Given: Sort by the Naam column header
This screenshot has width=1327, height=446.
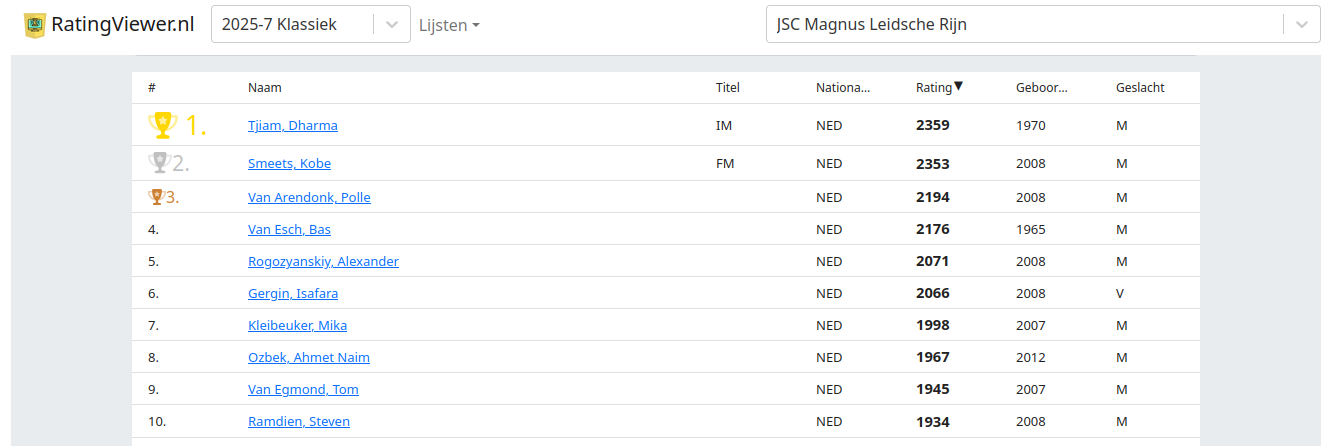Looking at the screenshot, I should 265,88.
